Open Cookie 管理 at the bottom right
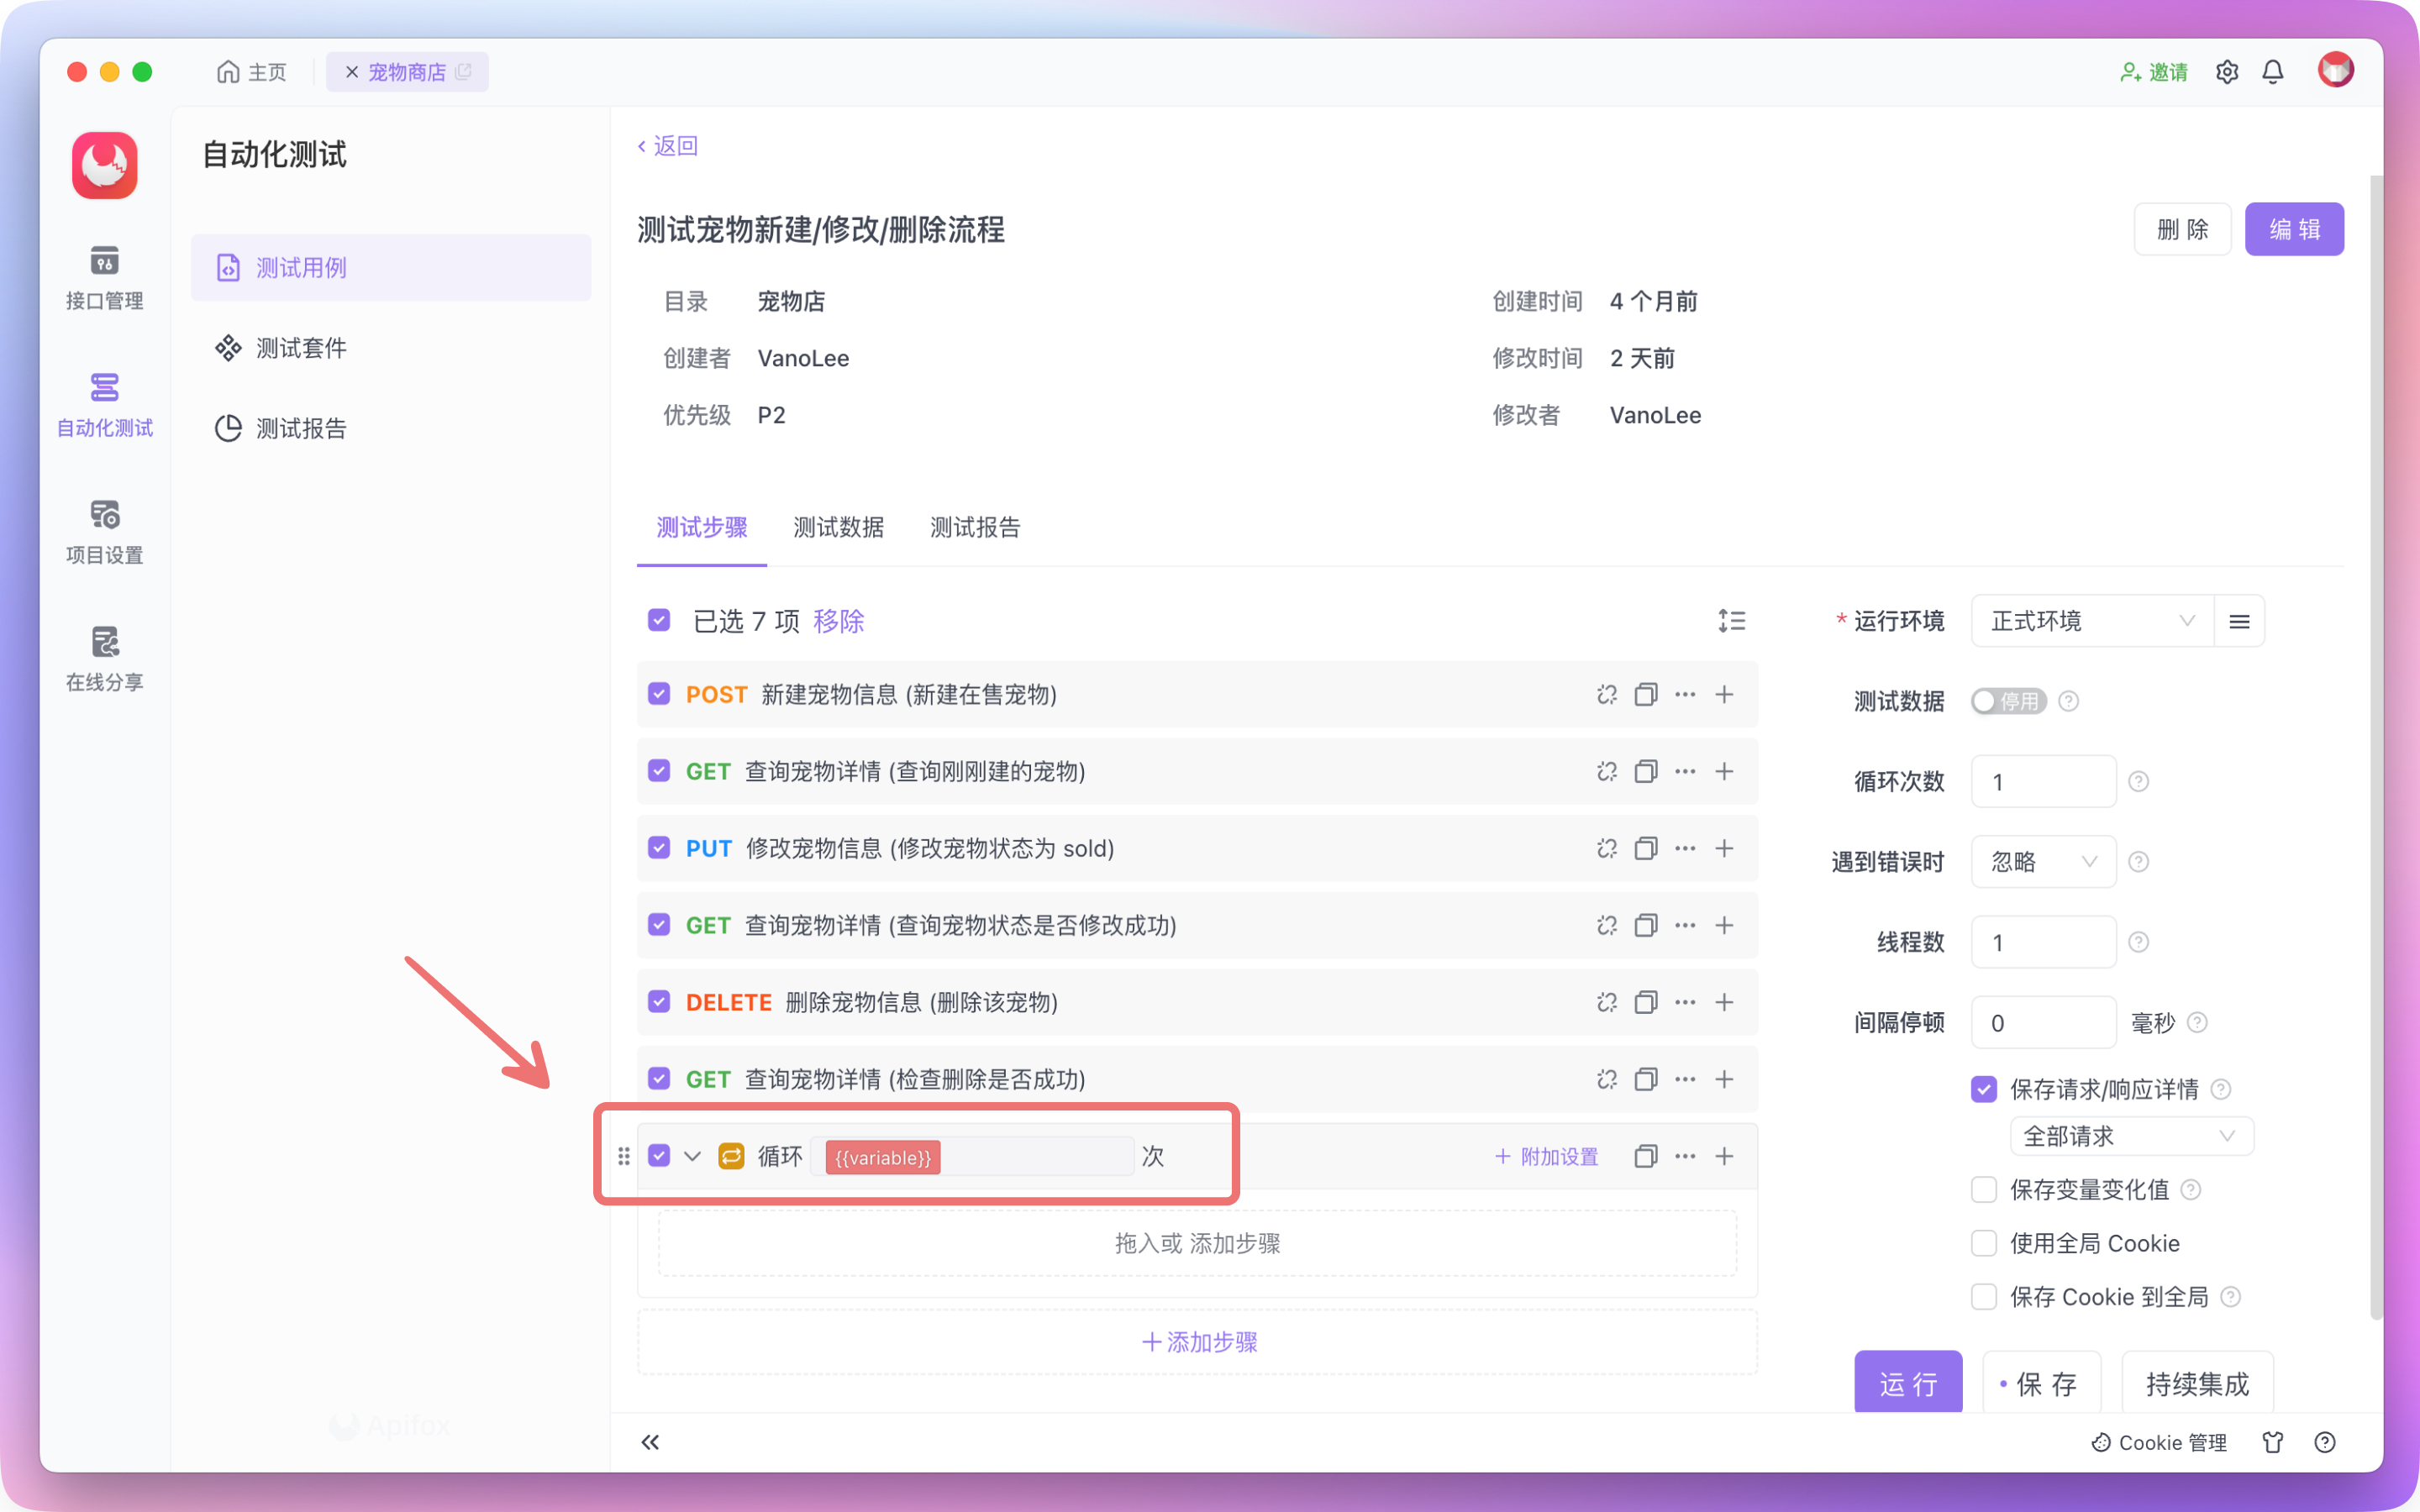This screenshot has height=1512, width=2420. (x=2160, y=1442)
